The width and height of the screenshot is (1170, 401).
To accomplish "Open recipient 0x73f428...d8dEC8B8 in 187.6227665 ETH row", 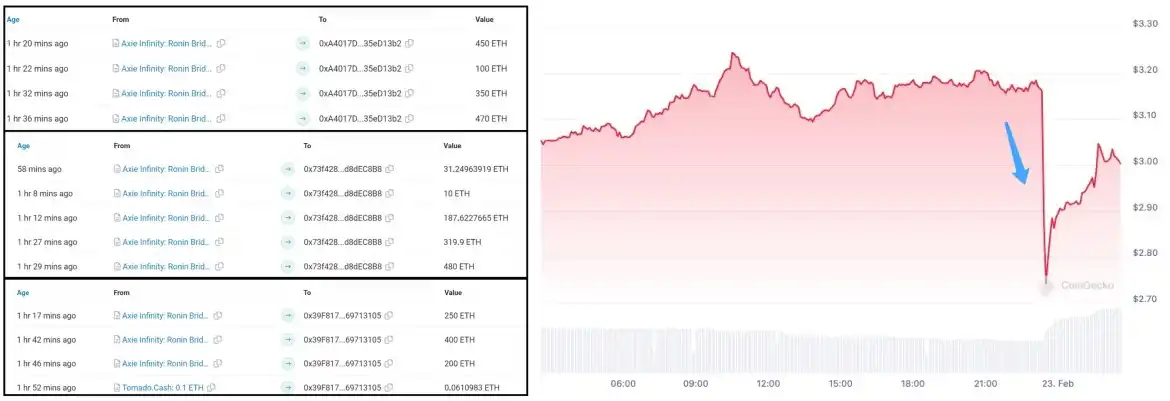I will click(343, 217).
